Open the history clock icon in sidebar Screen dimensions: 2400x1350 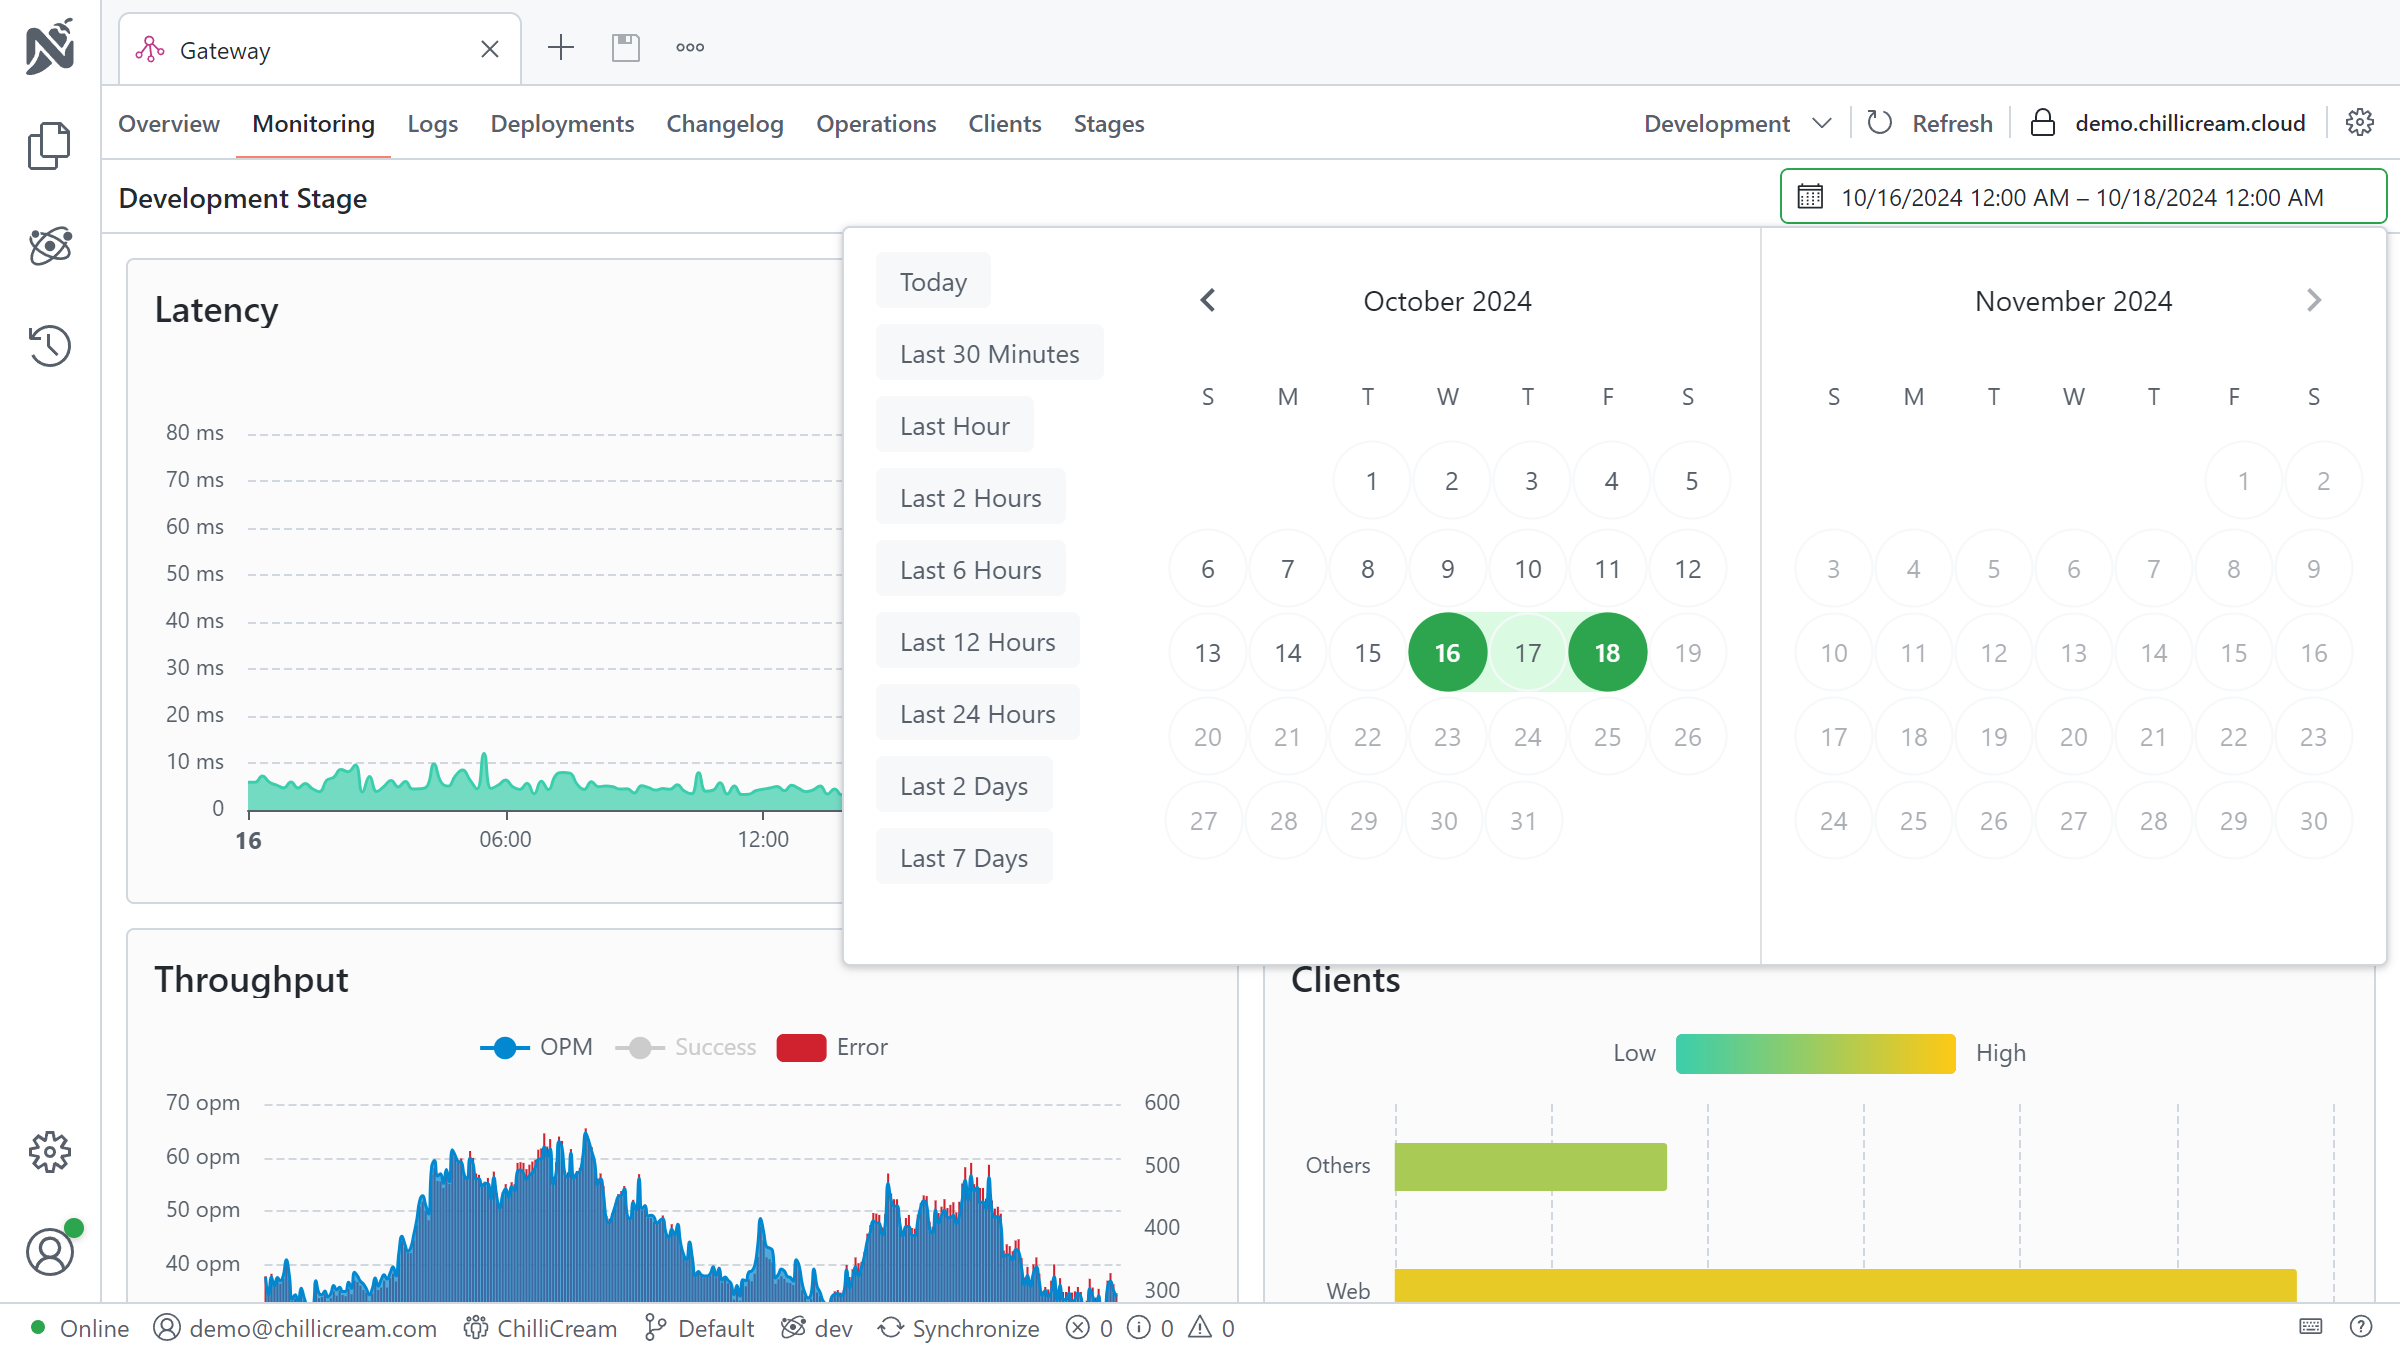(49, 346)
